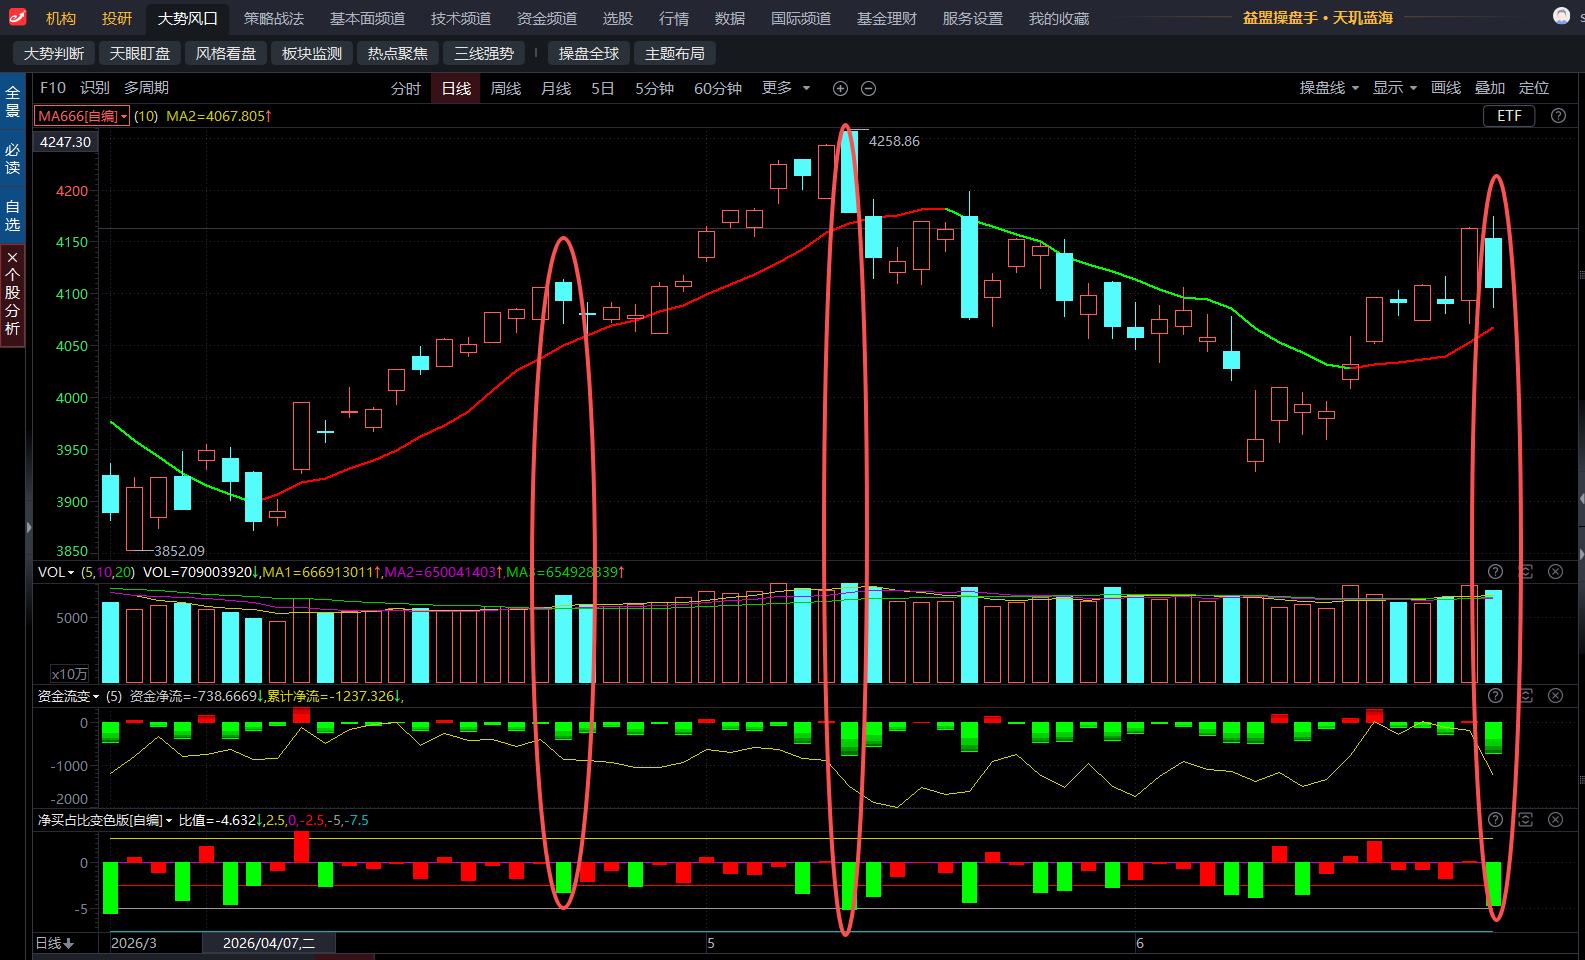Select the 日线 daily chart period
Image resolution: width=1585 pixels, height=960 pixels.
point(456,88)
